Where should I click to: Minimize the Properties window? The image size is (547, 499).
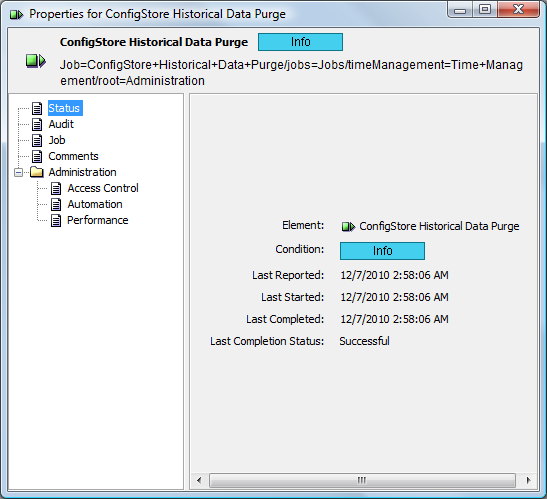[460, 10]
